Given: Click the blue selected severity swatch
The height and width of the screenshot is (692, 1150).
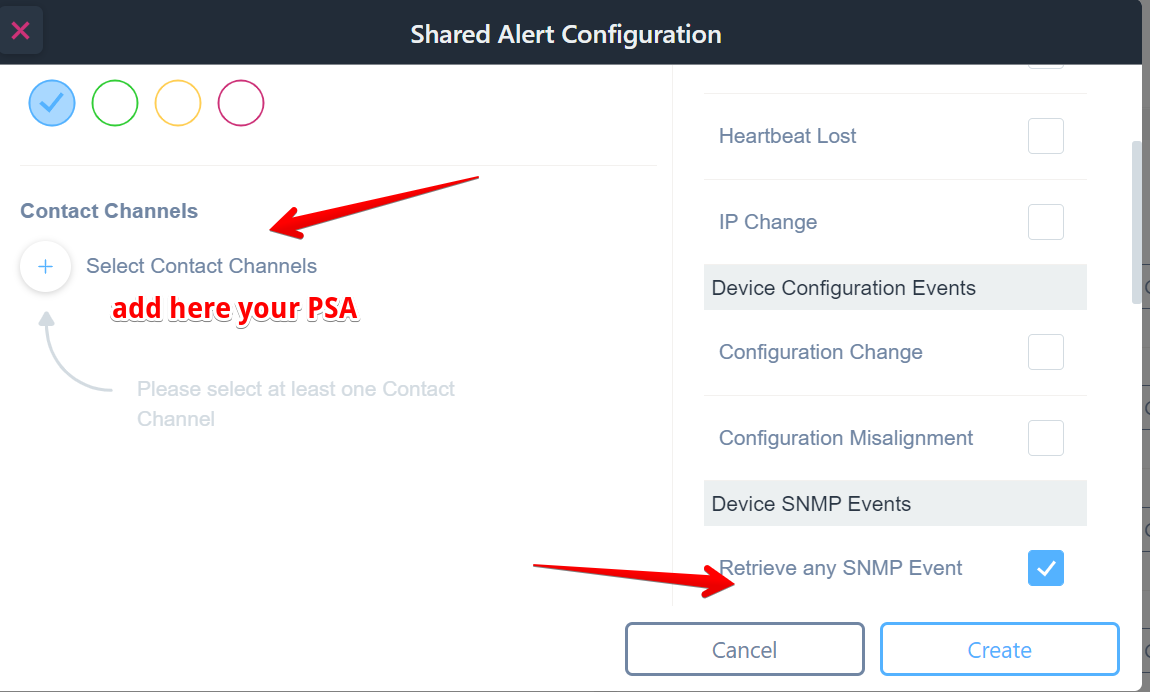Looking at the screenshot, I should 52,103.
